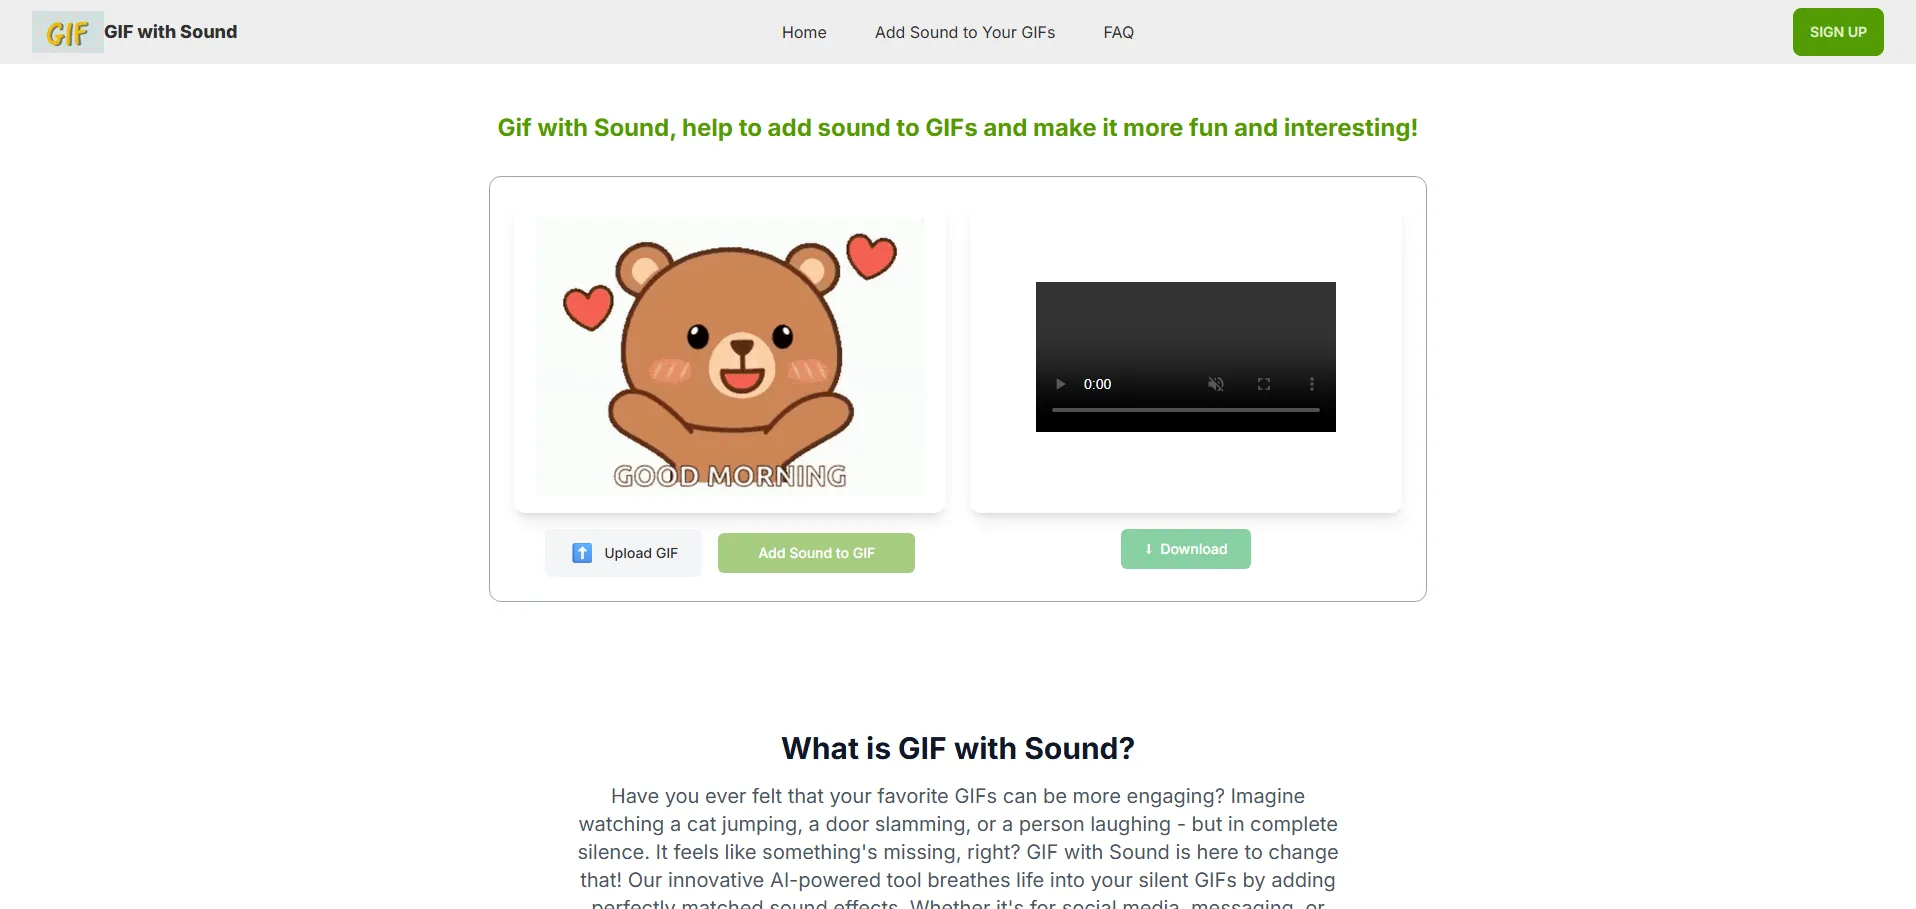This screenshot has height=909, width=1916.
Task: Click the "GIF with Sound" brand name
Action: pyautogui.click(x=171, y=32)
